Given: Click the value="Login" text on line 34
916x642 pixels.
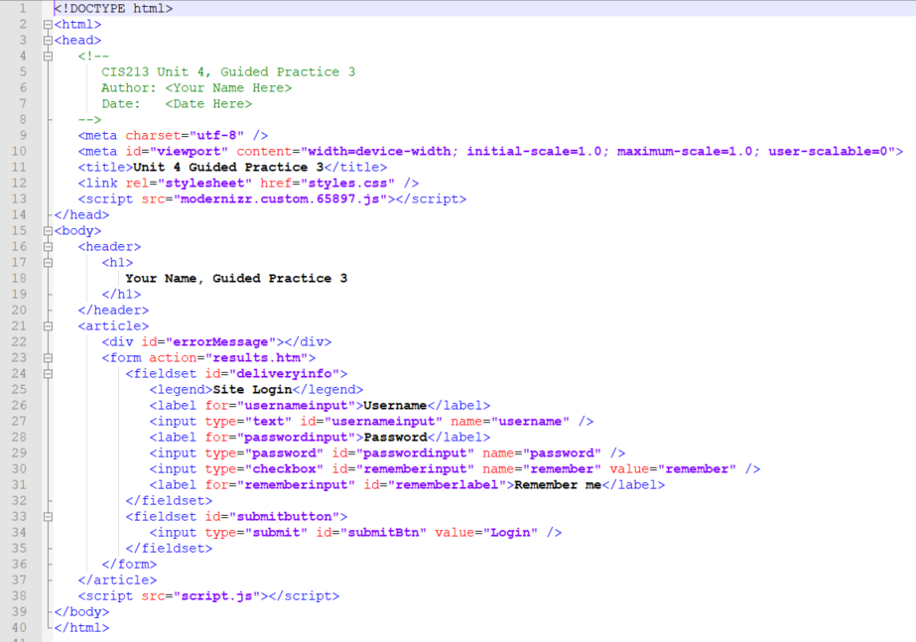Looking at the screenshot, I should tap(486, 532).
